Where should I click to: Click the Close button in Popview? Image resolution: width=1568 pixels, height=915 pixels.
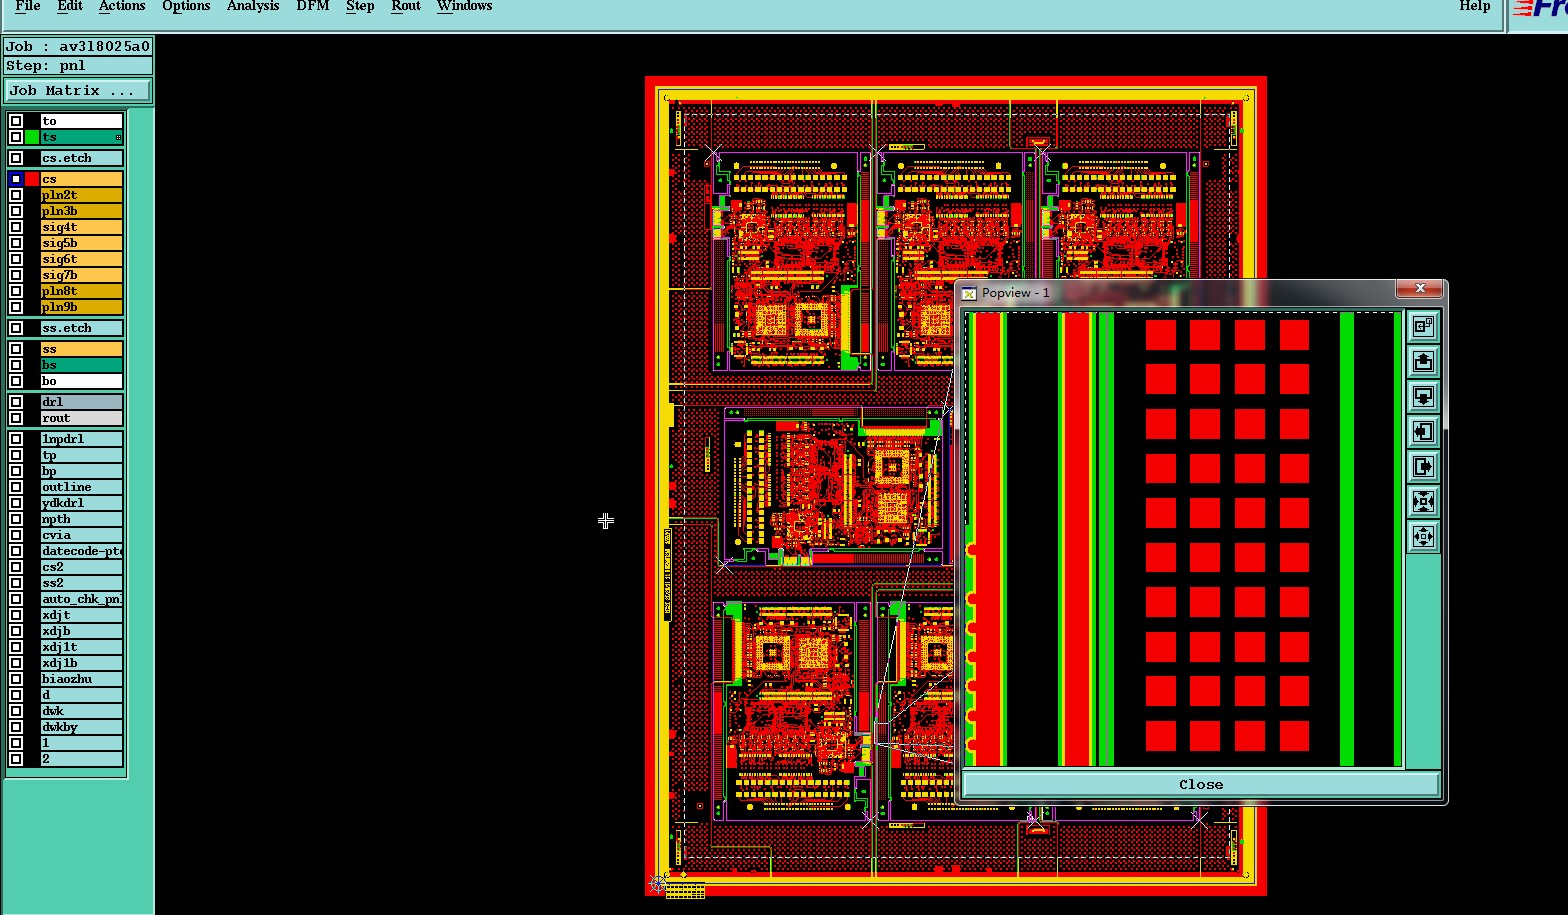click(x=1201, y=785)
